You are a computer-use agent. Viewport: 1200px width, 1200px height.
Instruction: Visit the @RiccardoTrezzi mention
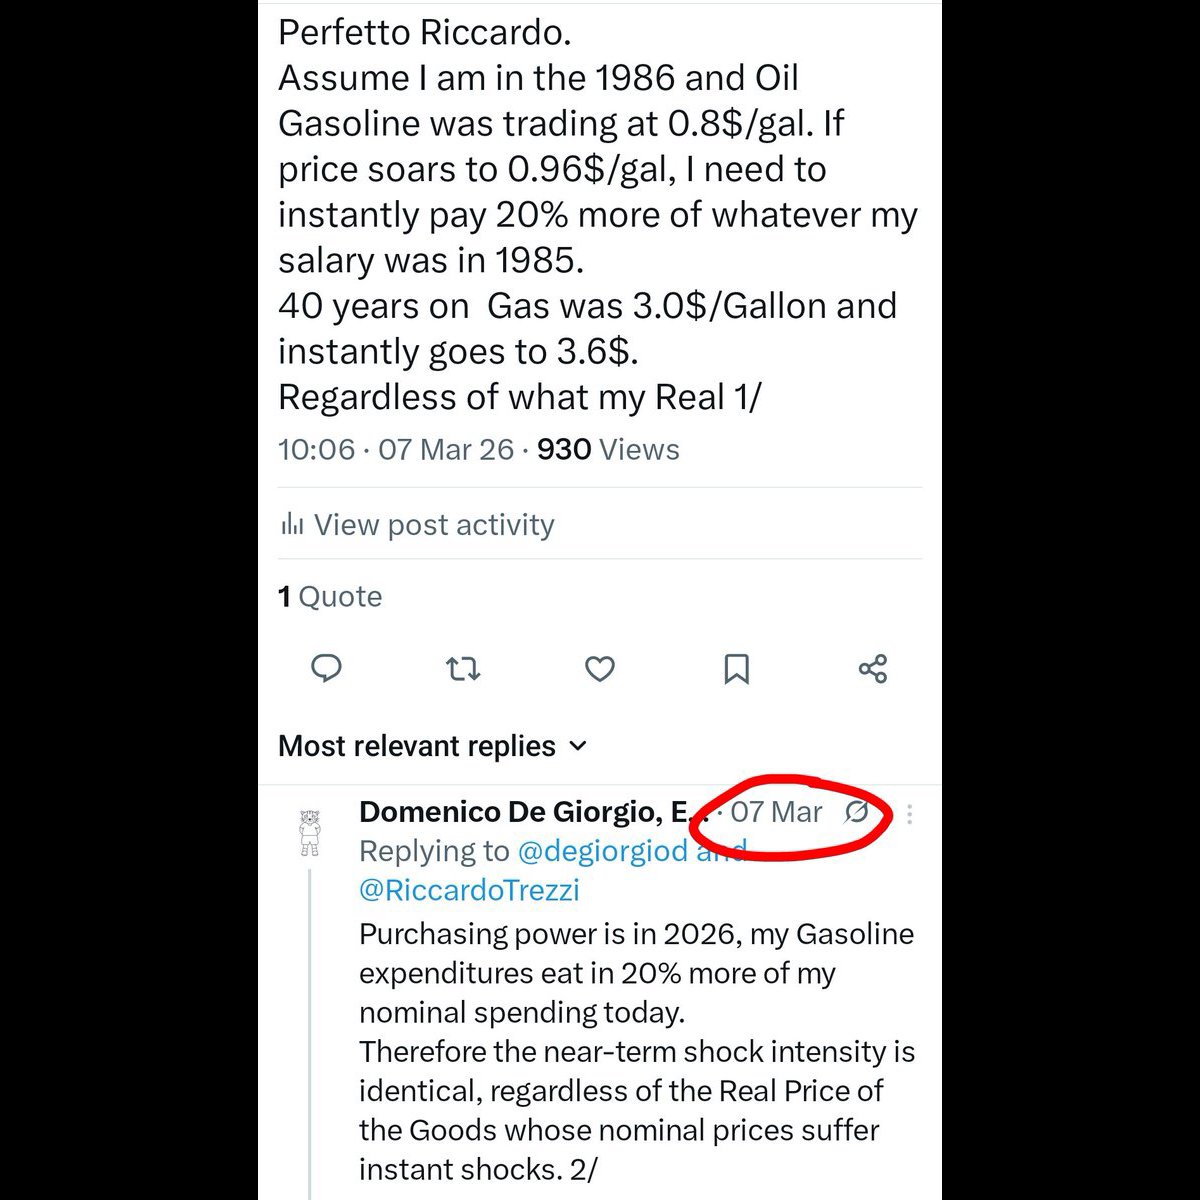pyautogui.click(x=469, y=890)
